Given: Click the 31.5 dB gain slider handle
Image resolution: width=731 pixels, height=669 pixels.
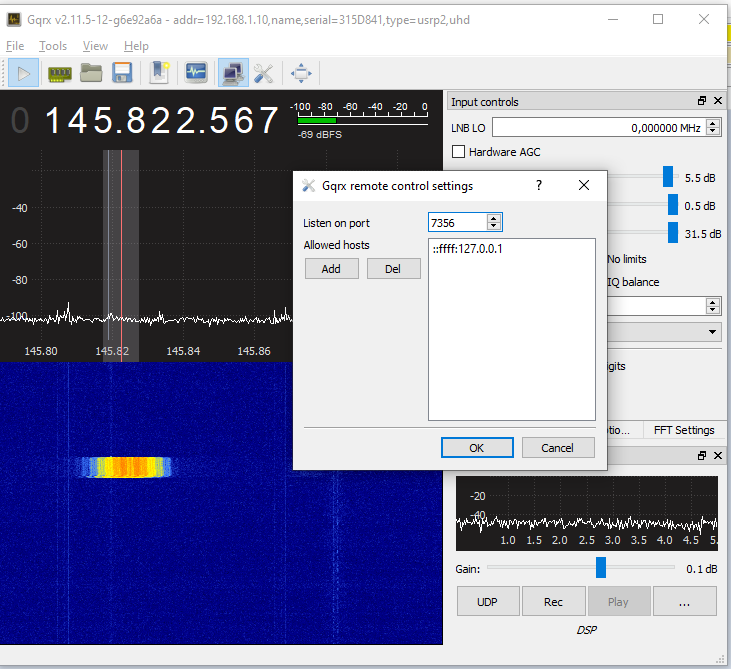Looking at the screenshot, I should (x=673, y=233).
